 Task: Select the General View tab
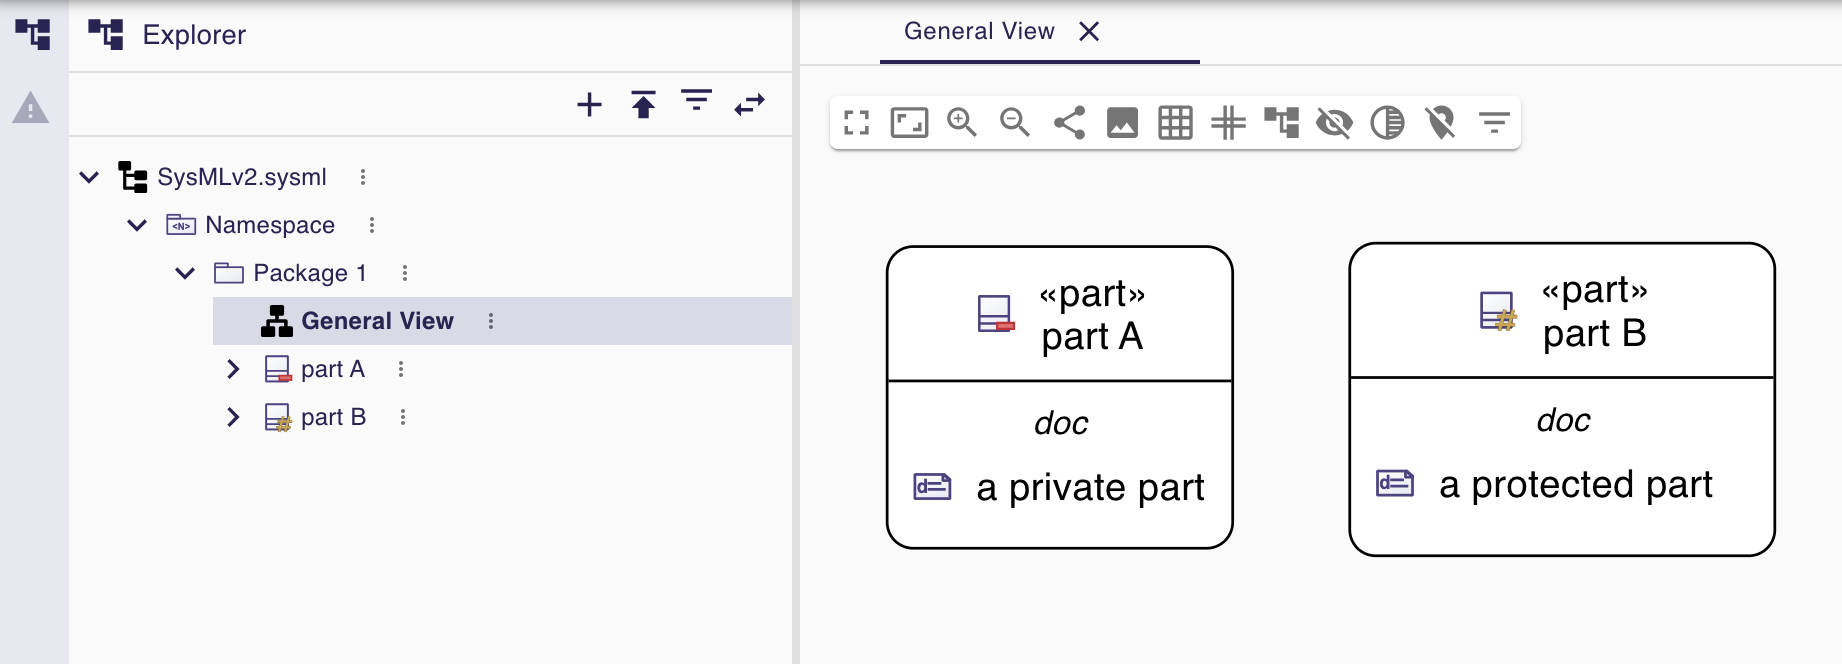point(978,32)
